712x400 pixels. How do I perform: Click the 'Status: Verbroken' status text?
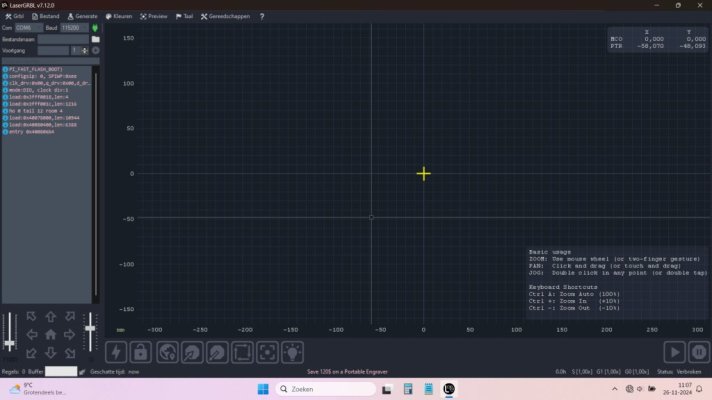coord(679,372)
